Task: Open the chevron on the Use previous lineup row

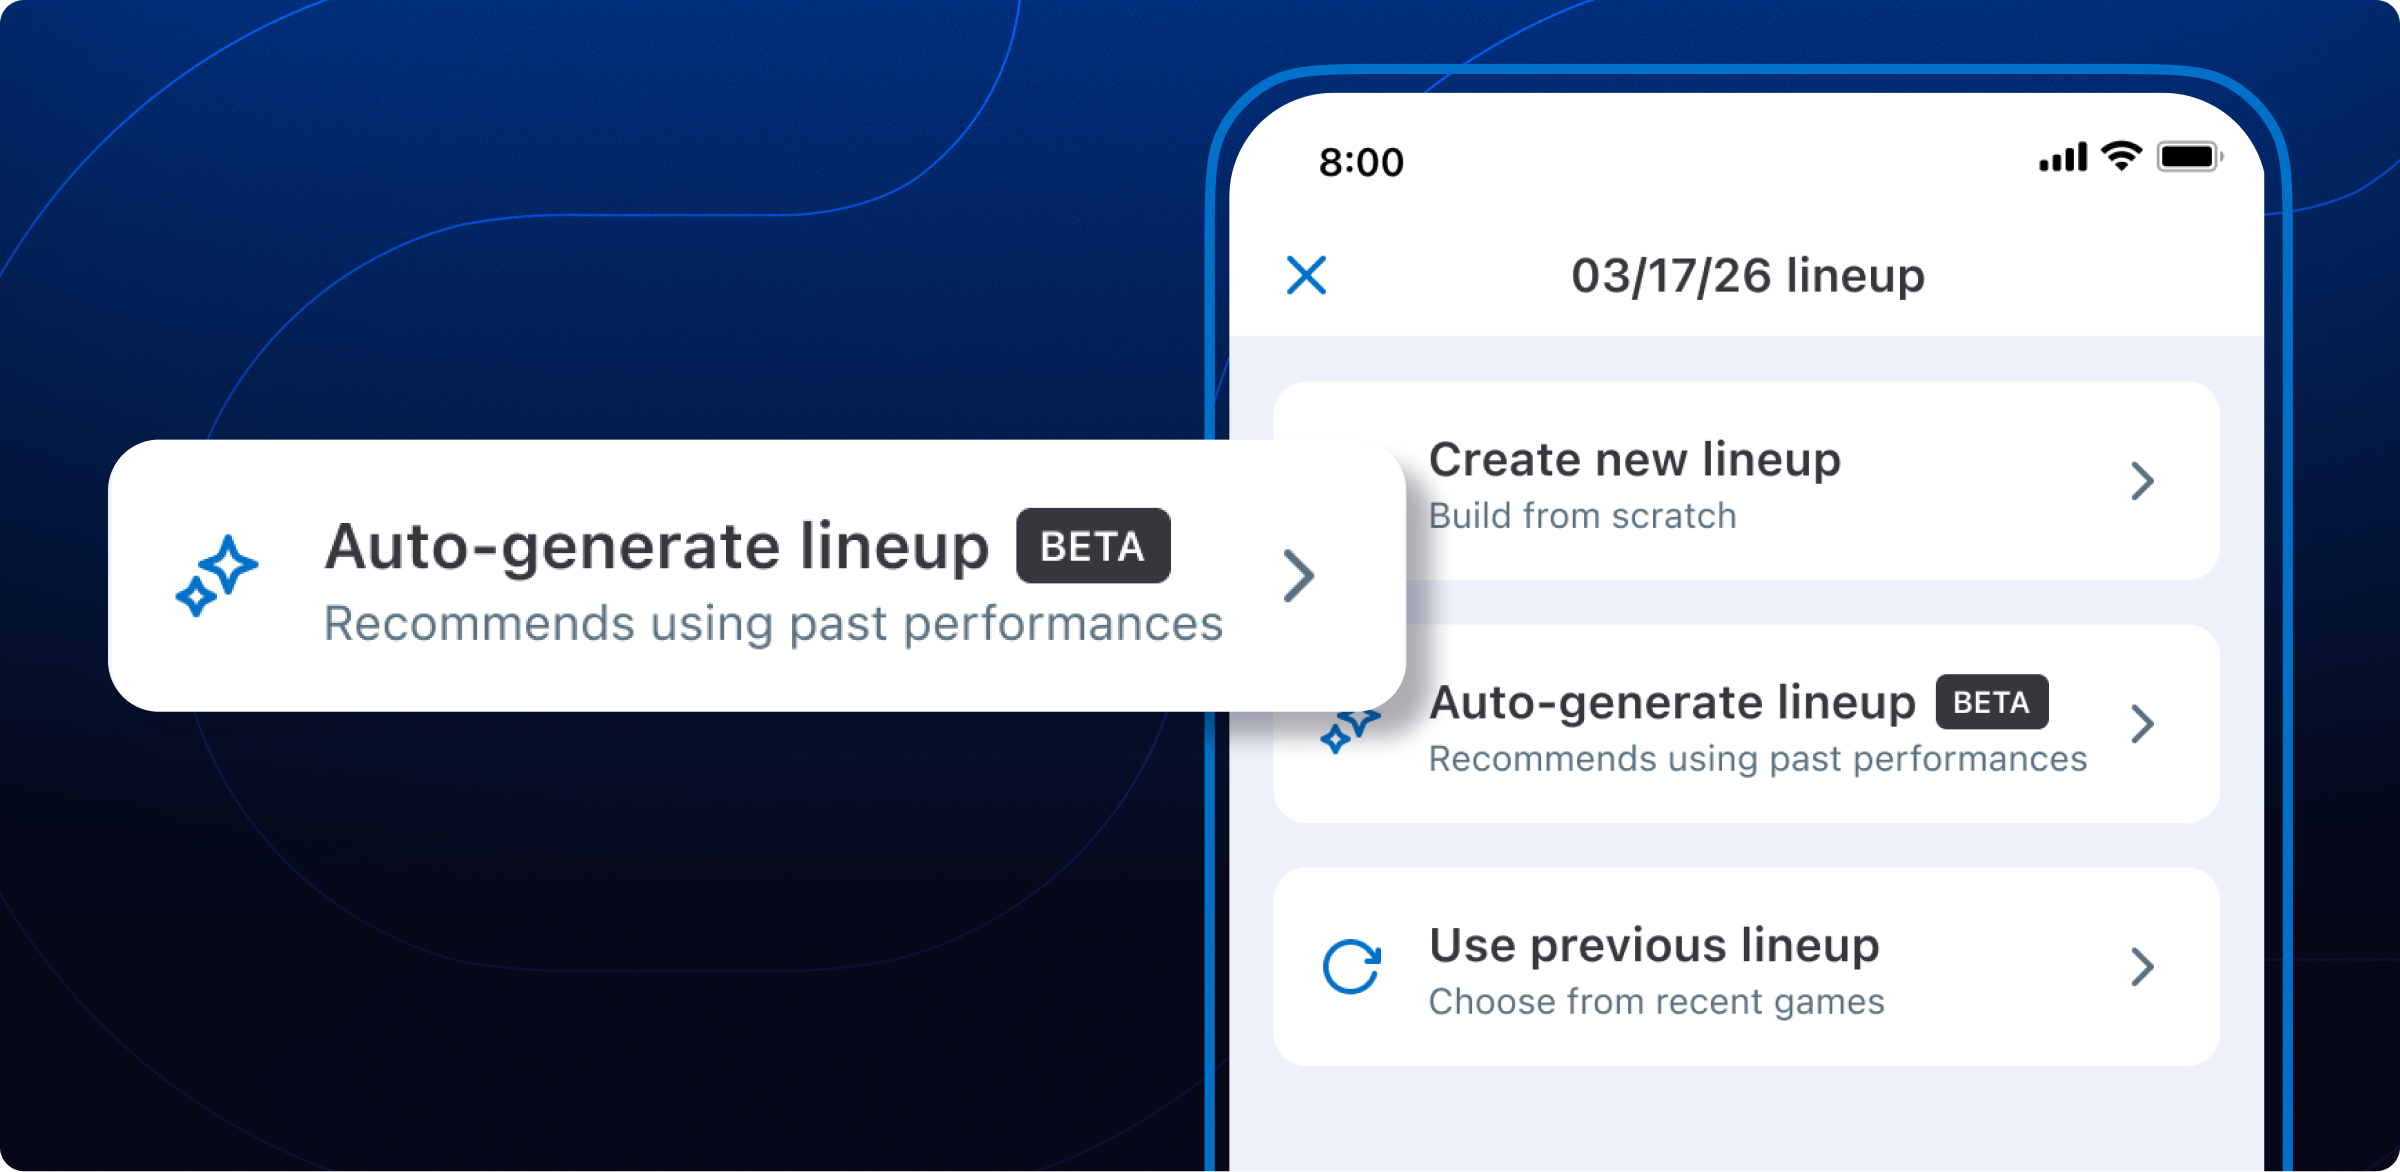Action: coord(2142,967)
